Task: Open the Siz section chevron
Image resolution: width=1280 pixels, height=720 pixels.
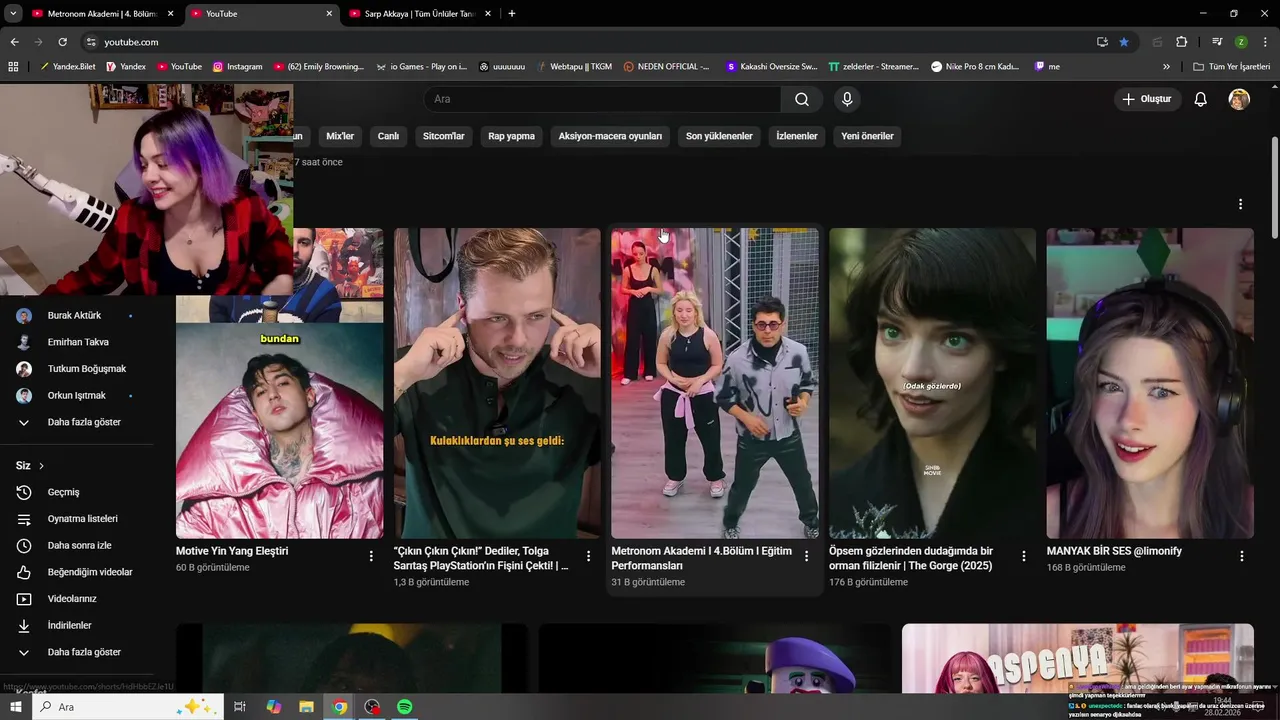Action: [41, 466]
